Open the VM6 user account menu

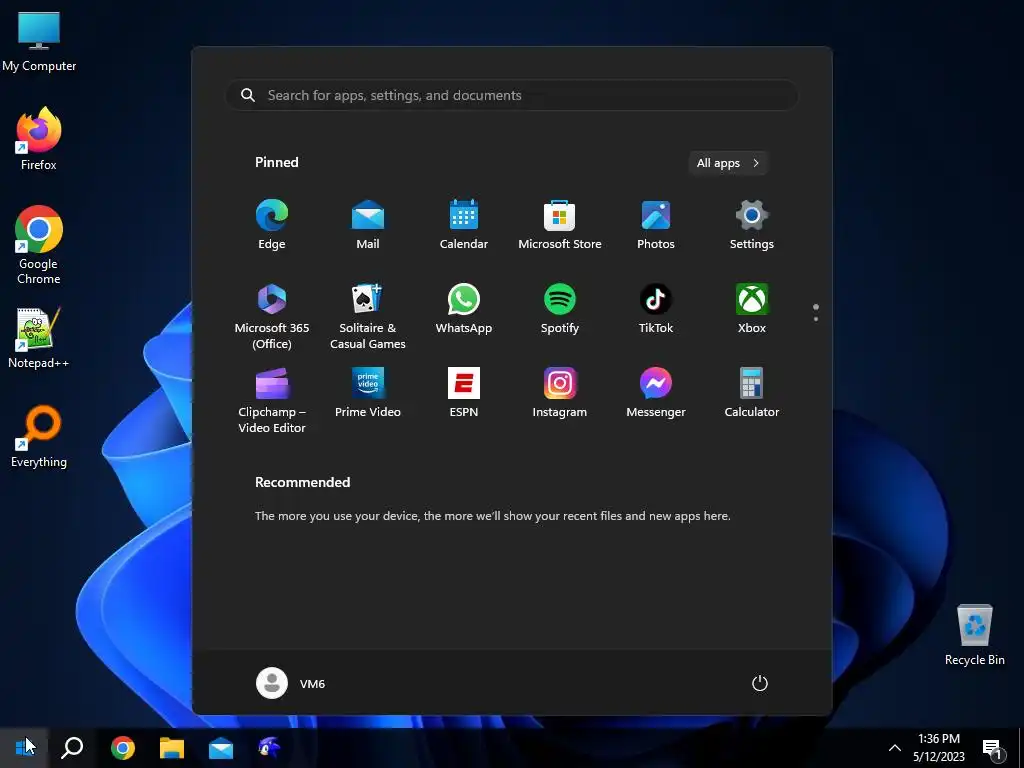coord(291,683)
